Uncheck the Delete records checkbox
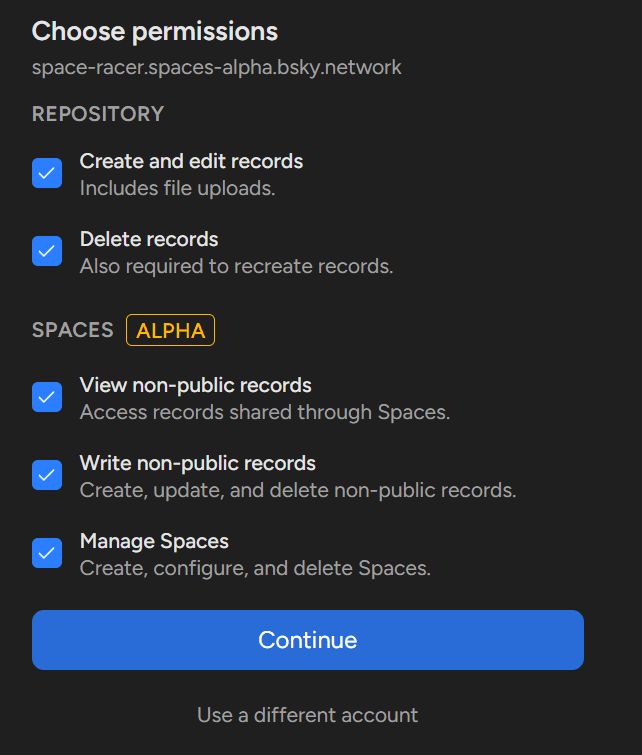Screen dimensions: 642x755 (47, 251)
